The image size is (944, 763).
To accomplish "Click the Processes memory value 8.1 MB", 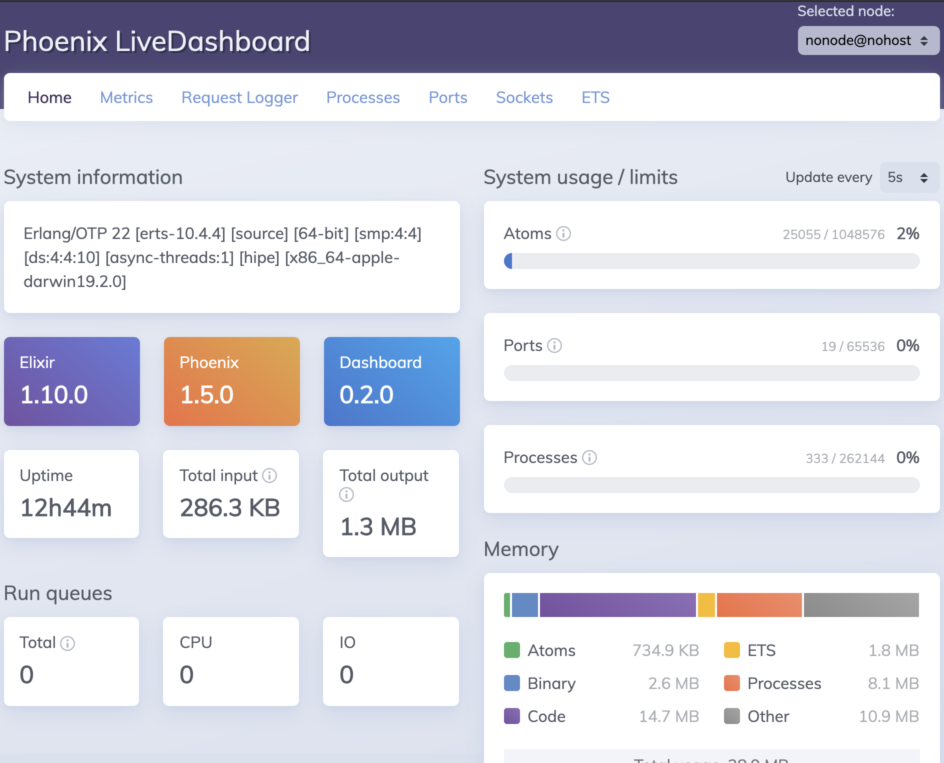I will (x=893, y=684).
